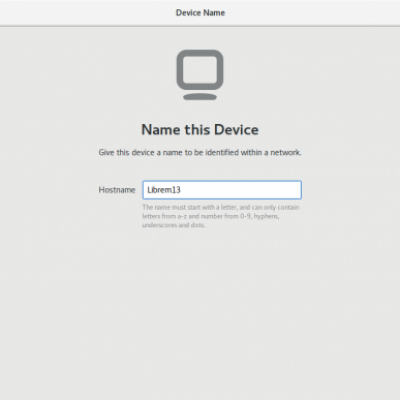Click the monitor stand base of the icon
This screenshot has width=400, height=400.
point(200,97)
